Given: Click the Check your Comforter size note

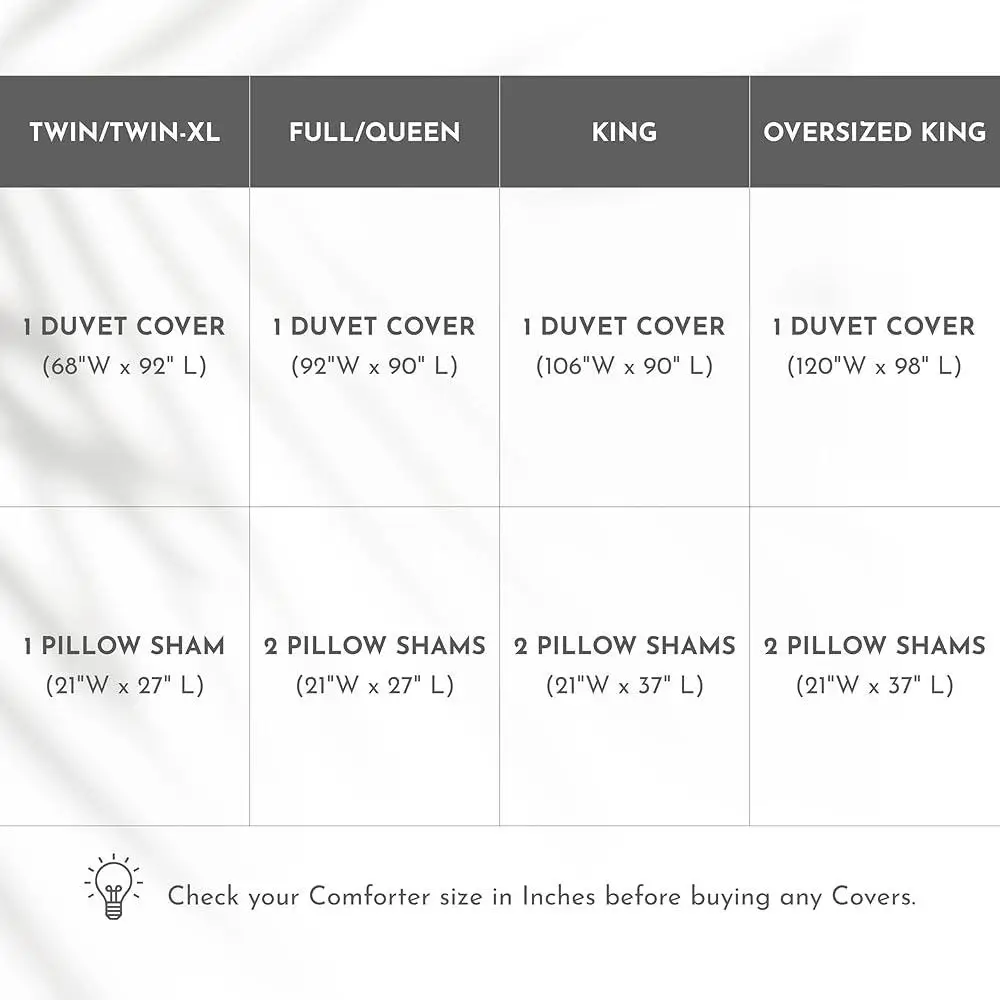Looking at the screenshot, I should pyautogui.click(x=541, y=896).
